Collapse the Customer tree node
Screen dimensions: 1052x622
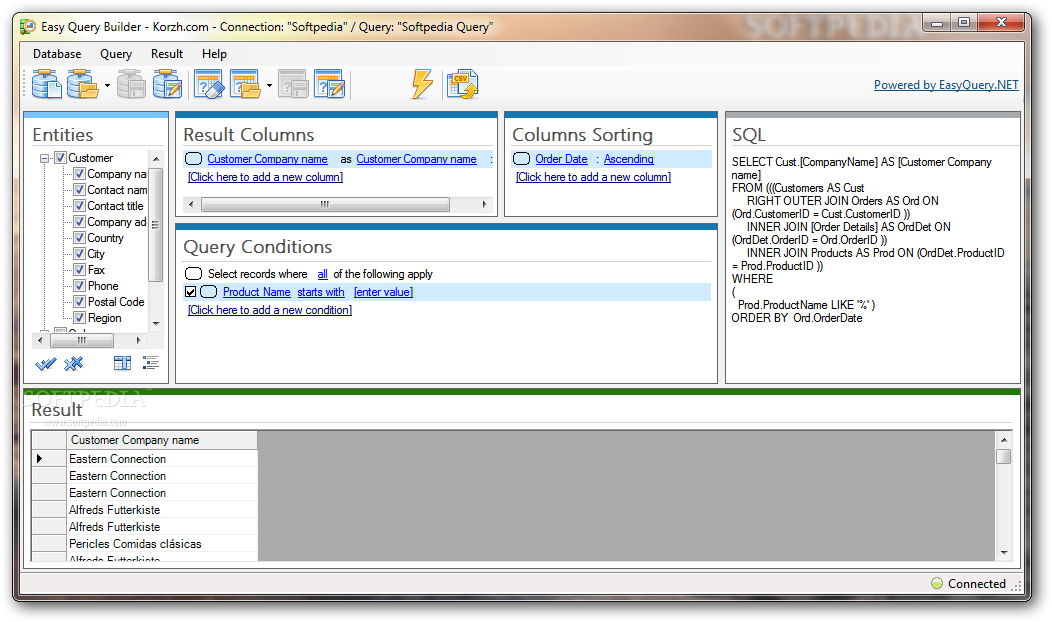[45, 158]
